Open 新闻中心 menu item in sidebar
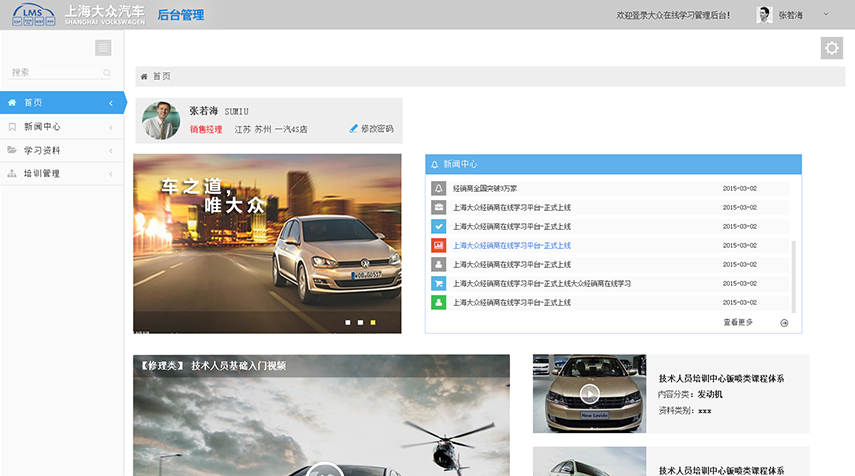Screen dimensions: 855x476 (x=62, y=126)
